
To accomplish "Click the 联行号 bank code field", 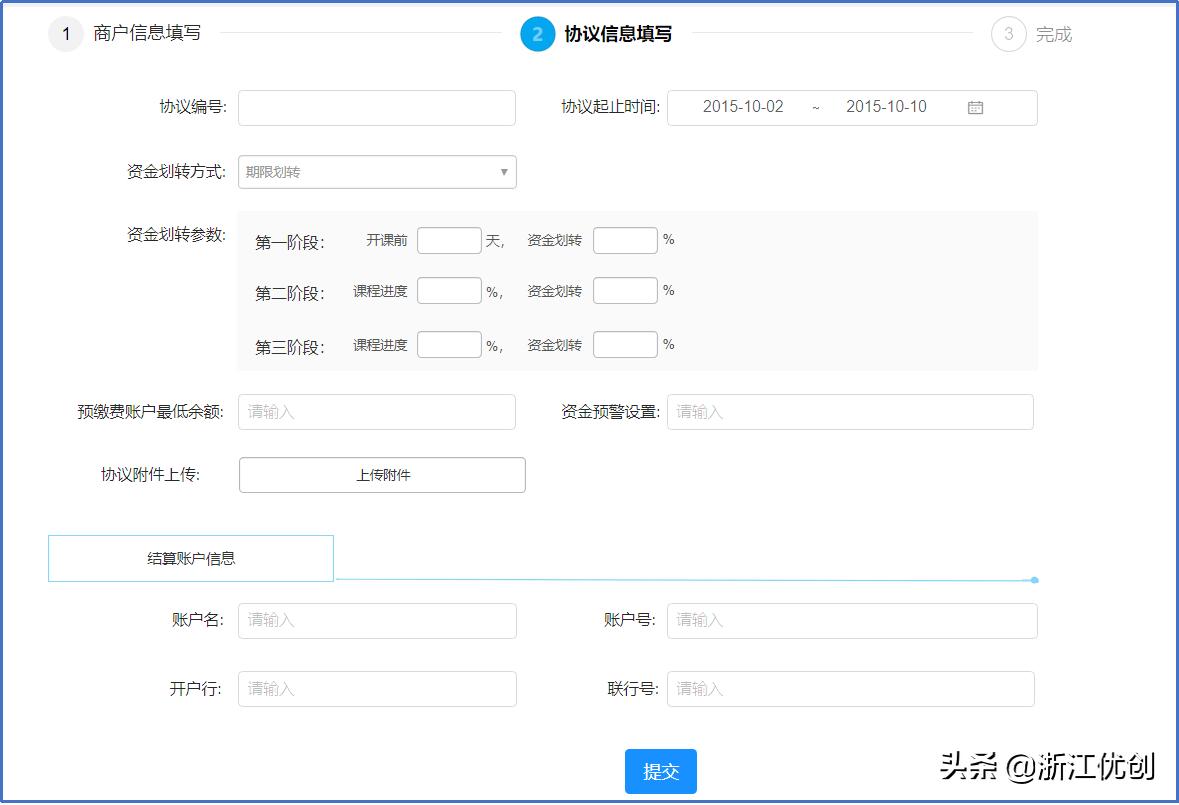I will [851, 688].
